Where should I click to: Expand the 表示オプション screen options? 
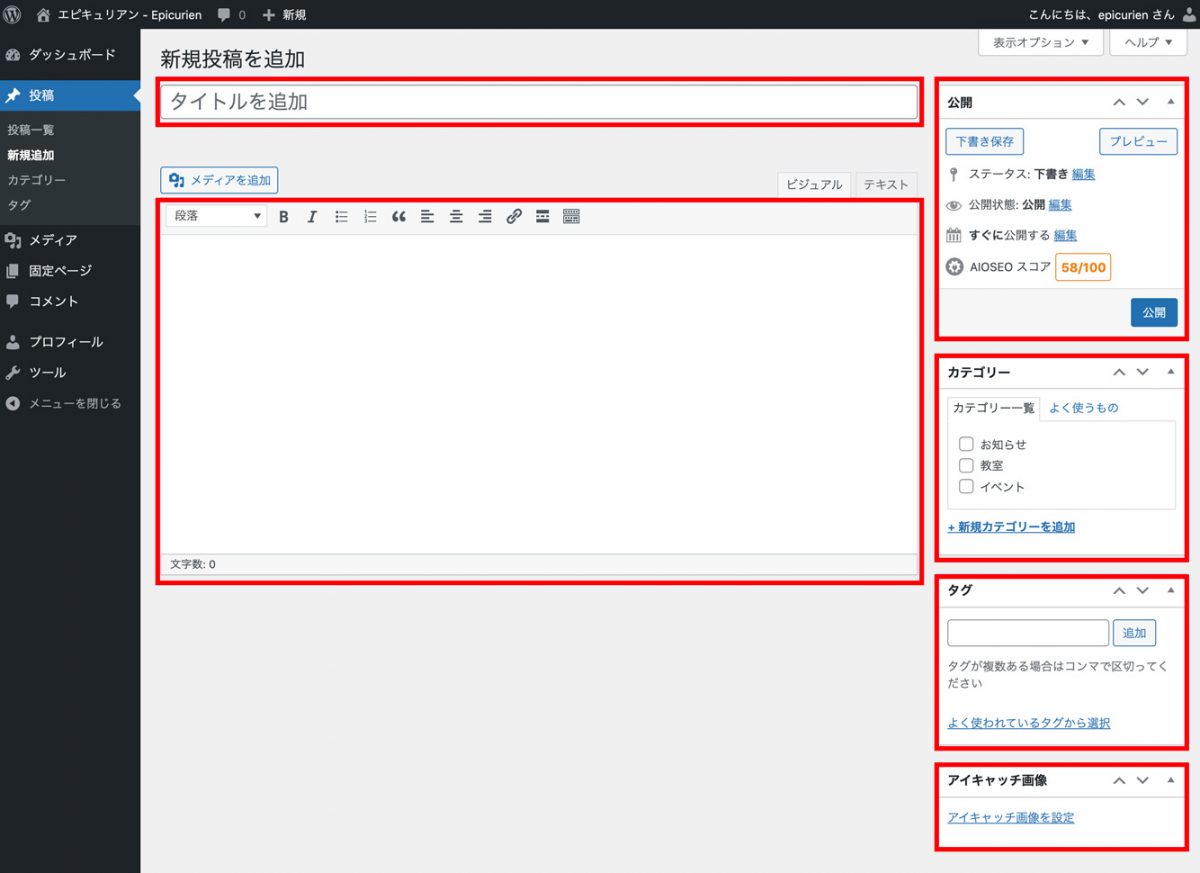pos(1040,43)
